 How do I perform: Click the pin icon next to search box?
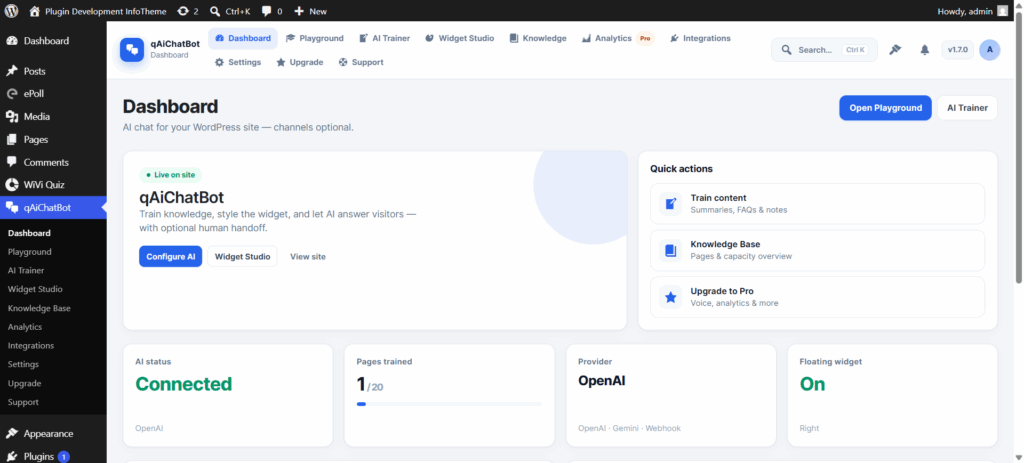pos(895,50)
